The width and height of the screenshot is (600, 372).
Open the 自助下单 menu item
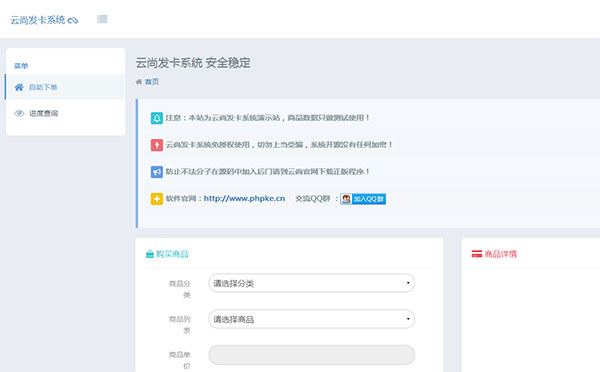pyautogui.click(x=65, y=87)
